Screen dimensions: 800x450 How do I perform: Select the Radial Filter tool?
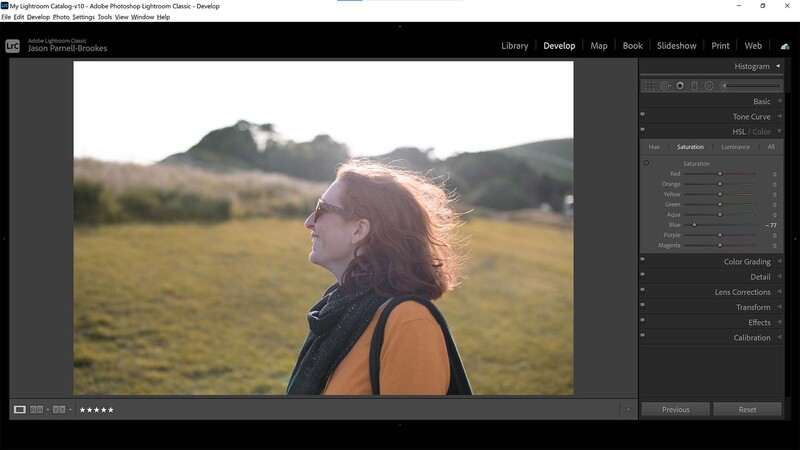pyautogui.click(x=709, y=86)
